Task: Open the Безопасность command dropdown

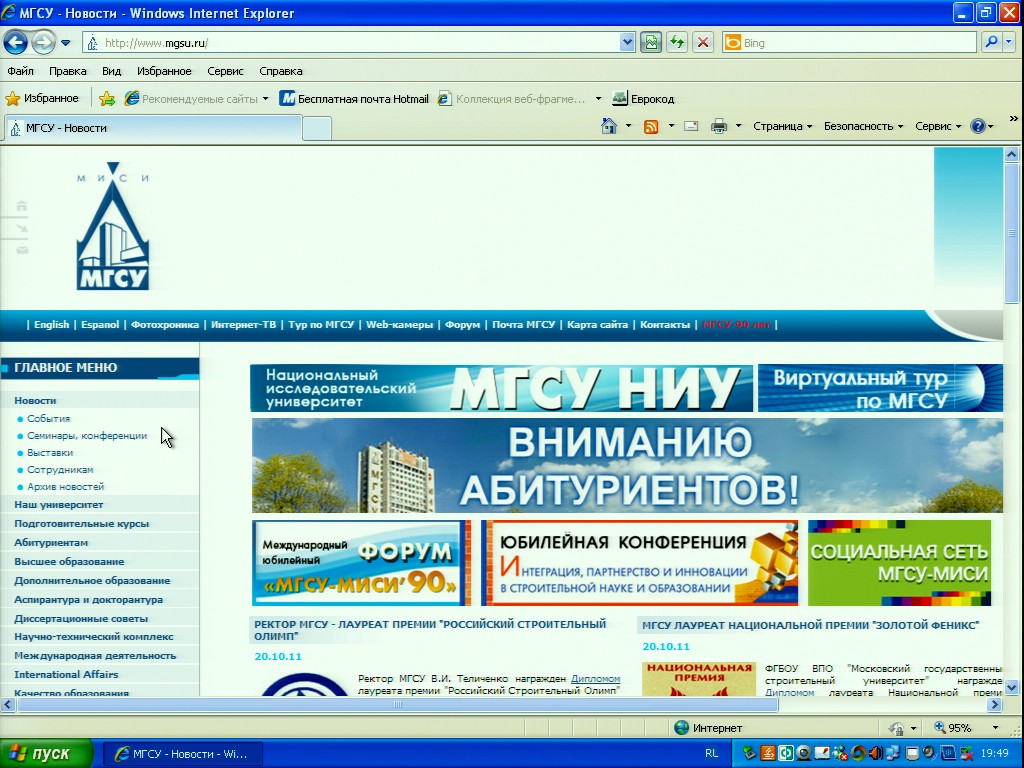Action: (863, 126)
